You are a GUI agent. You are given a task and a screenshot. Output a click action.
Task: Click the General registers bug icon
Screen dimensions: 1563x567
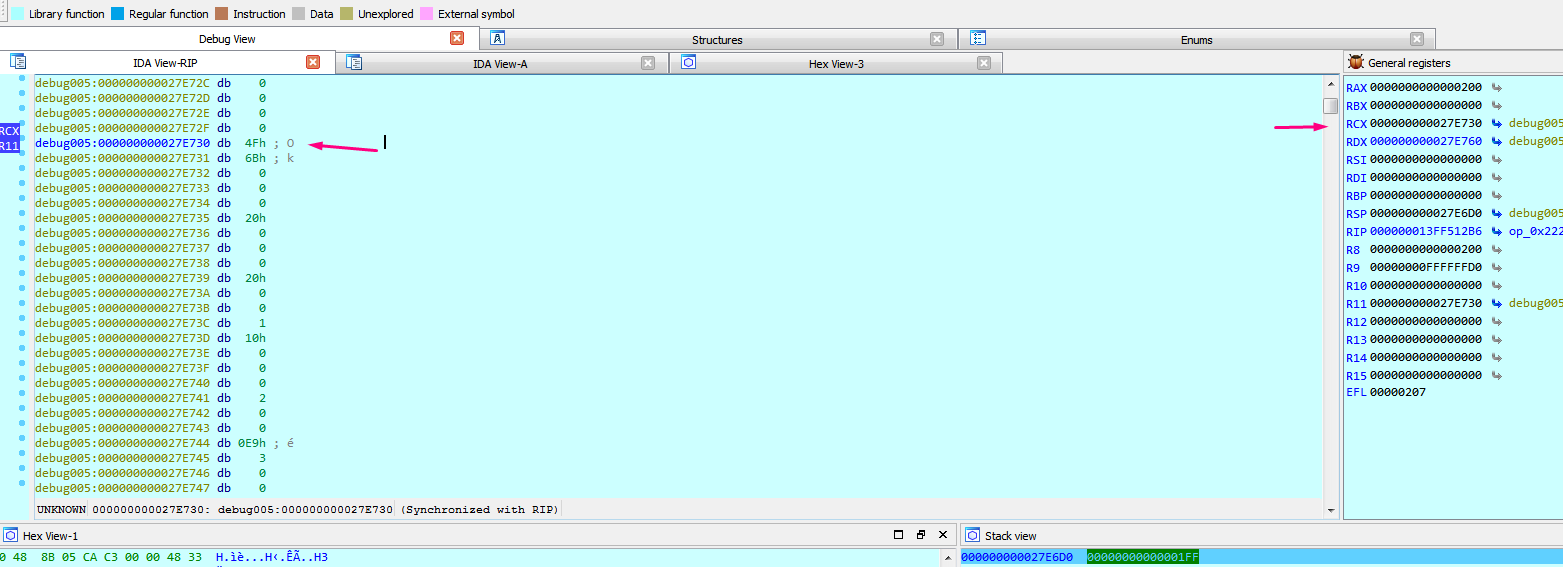(x=1356, y=62)
